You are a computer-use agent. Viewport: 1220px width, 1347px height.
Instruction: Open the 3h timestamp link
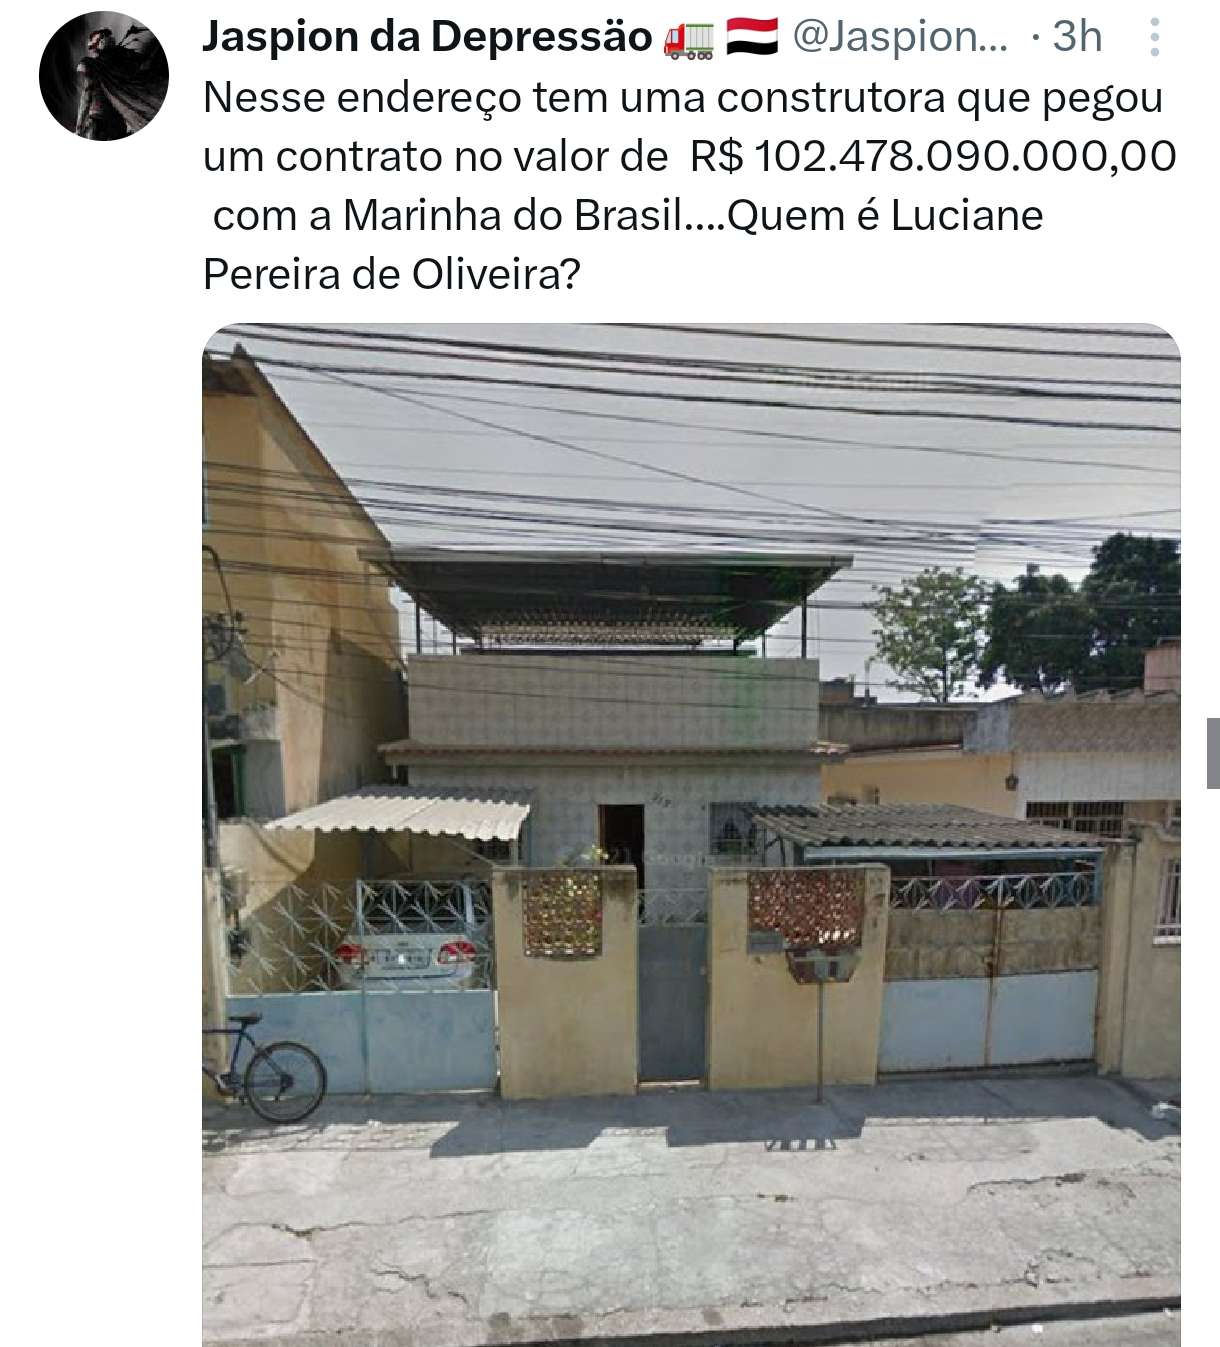click(x=1077, y=37)
